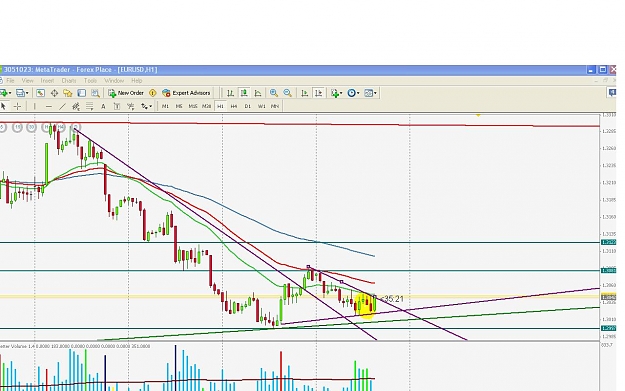Viewport: 625px width, 391px height.
Task: Select the trendline tool
Action: [x=62, y=106]
